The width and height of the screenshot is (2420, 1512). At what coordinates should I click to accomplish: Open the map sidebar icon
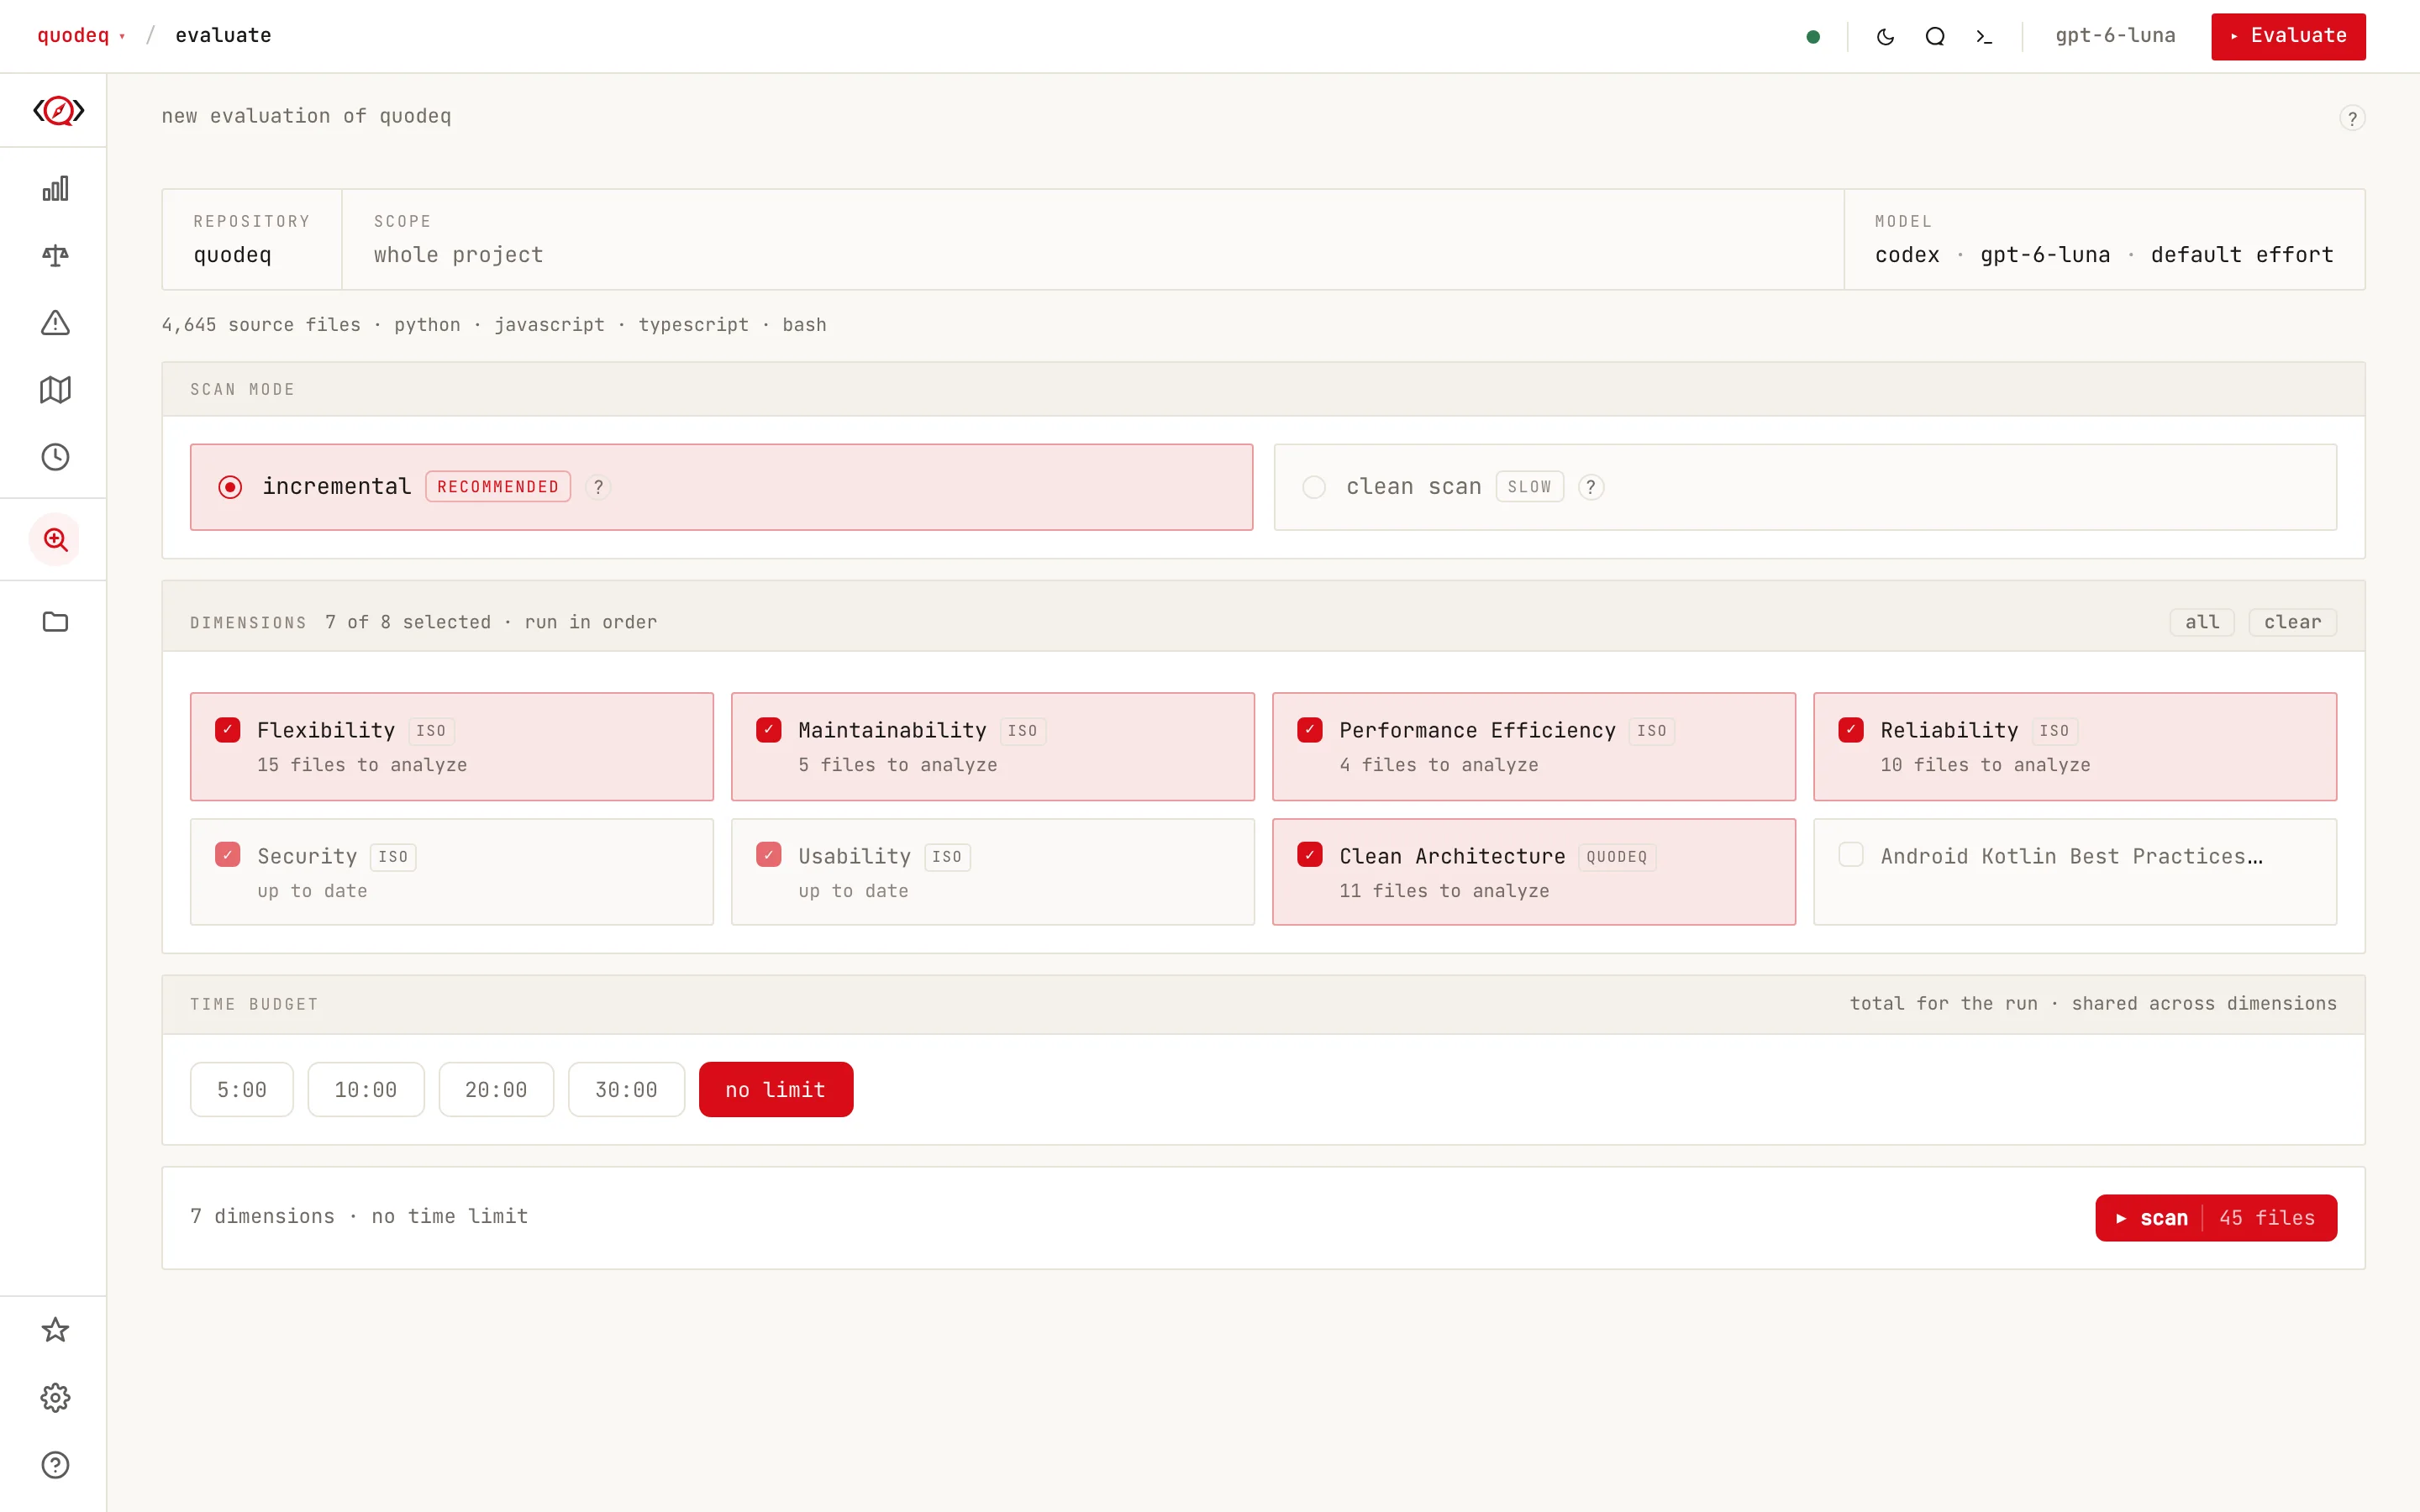55,390
